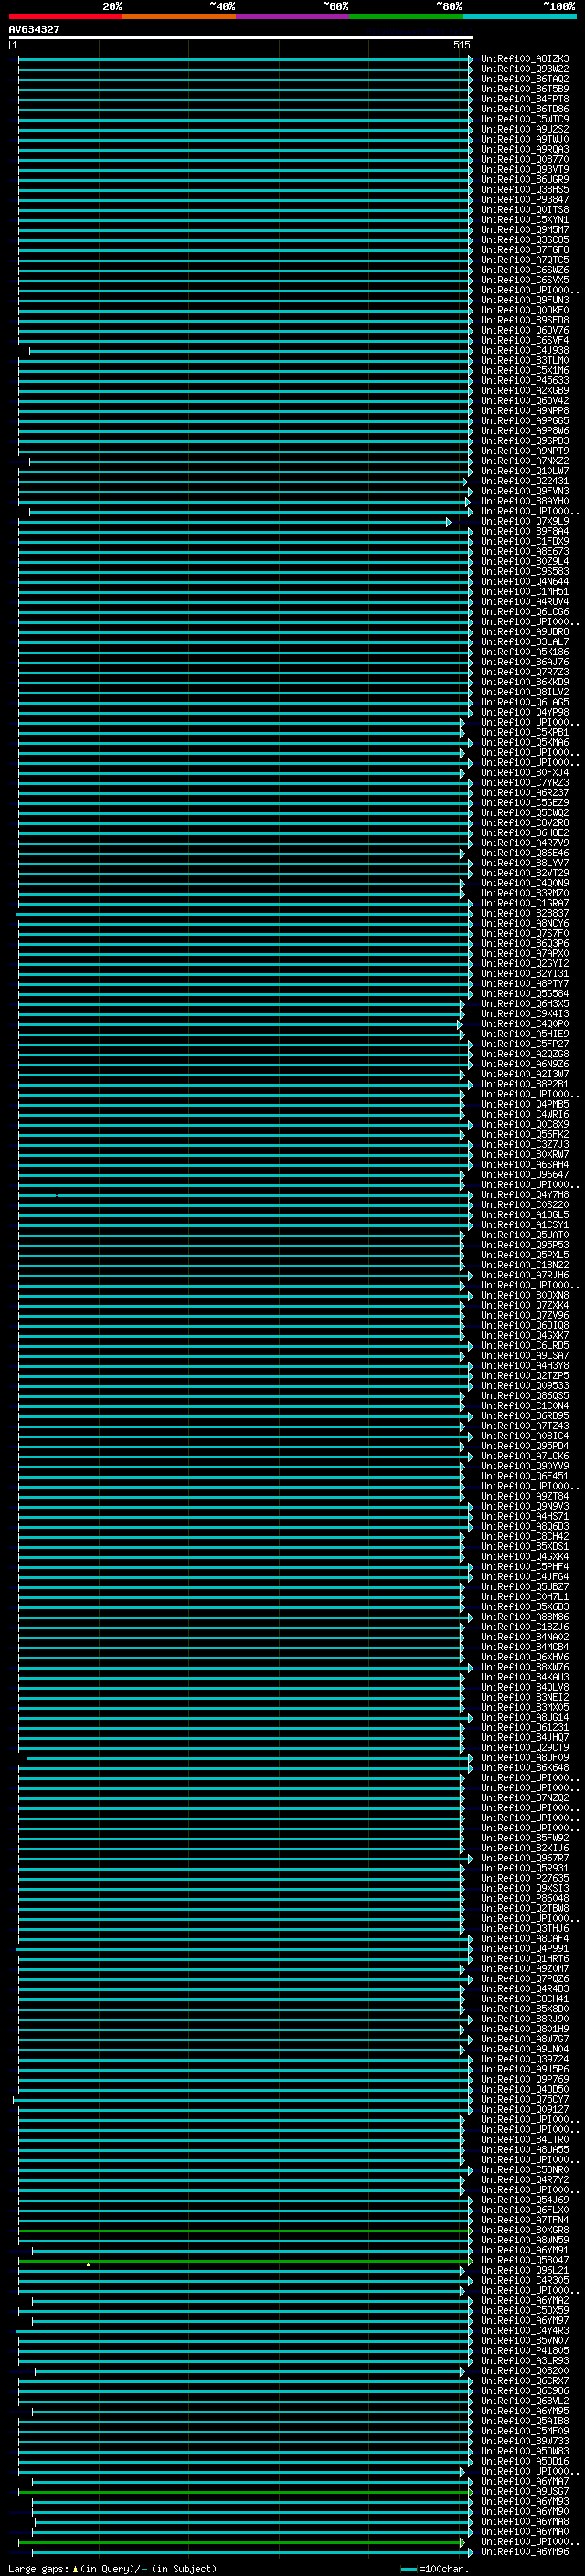Select the UniRef100_B0XGR8 label
585x2576 pixels.
(525, 2231)
